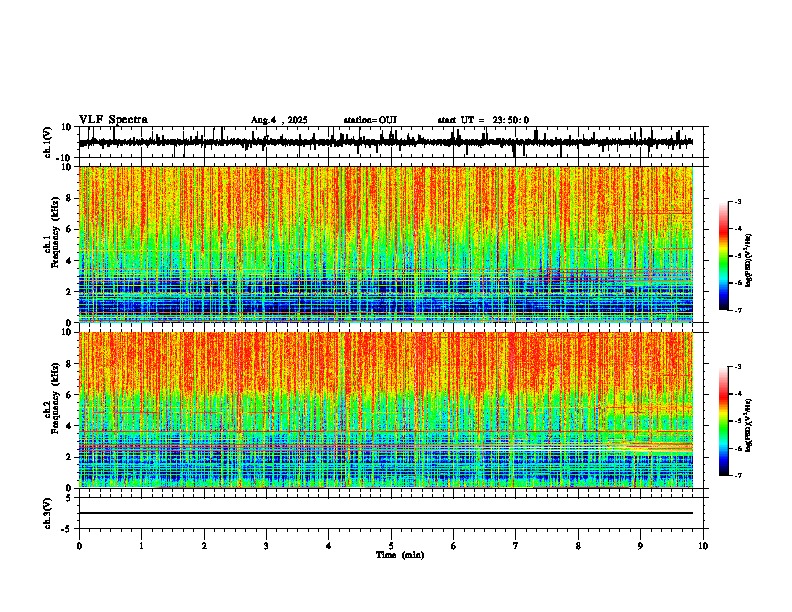The height and width of the screenshot is (612, 792).
Task: Click the ch.2 spectrogram panel
Action: pyautogui.click(x=386, y=410)
